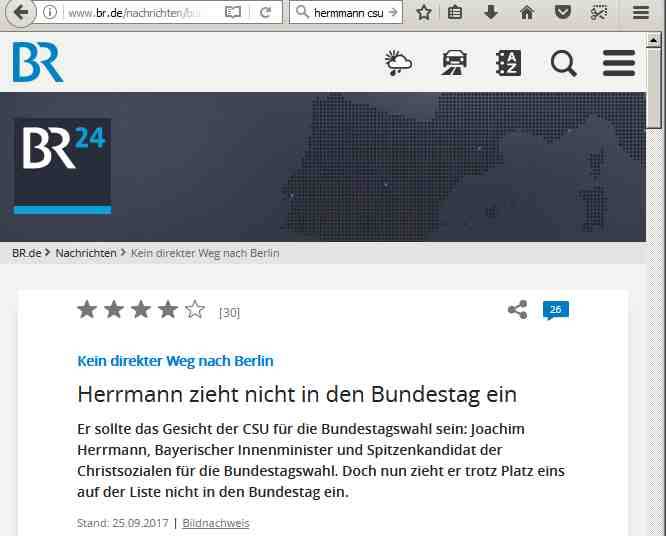The image size is (666, 536).
Task: Go back with the browser back arrow
Action: (20, 12)
